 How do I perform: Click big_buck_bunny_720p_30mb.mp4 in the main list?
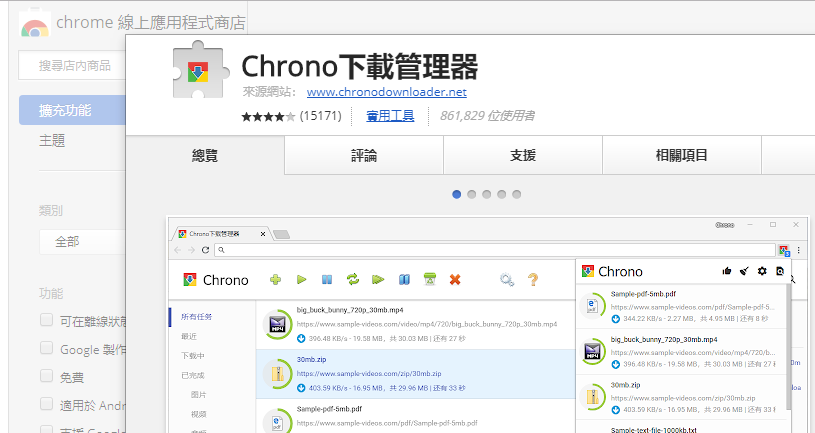tap(350, 310)
